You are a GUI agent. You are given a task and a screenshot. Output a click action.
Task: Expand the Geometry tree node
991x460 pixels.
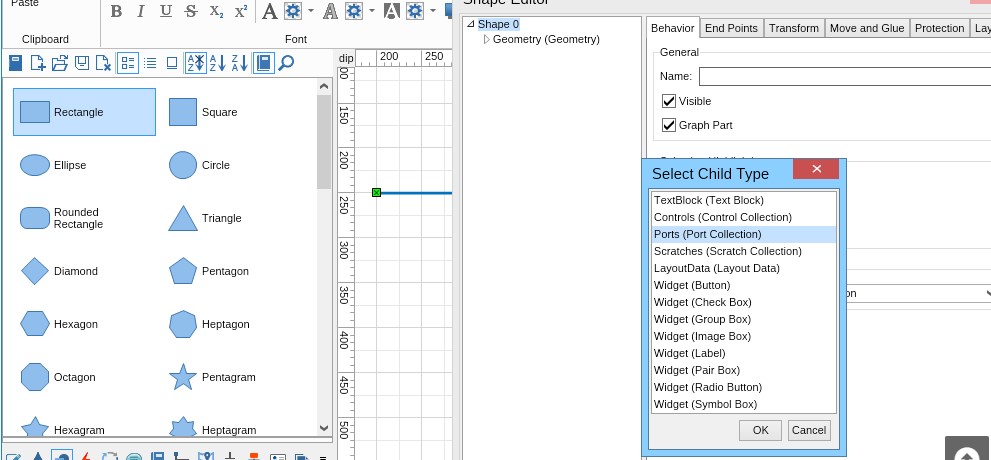click(487, 40)
